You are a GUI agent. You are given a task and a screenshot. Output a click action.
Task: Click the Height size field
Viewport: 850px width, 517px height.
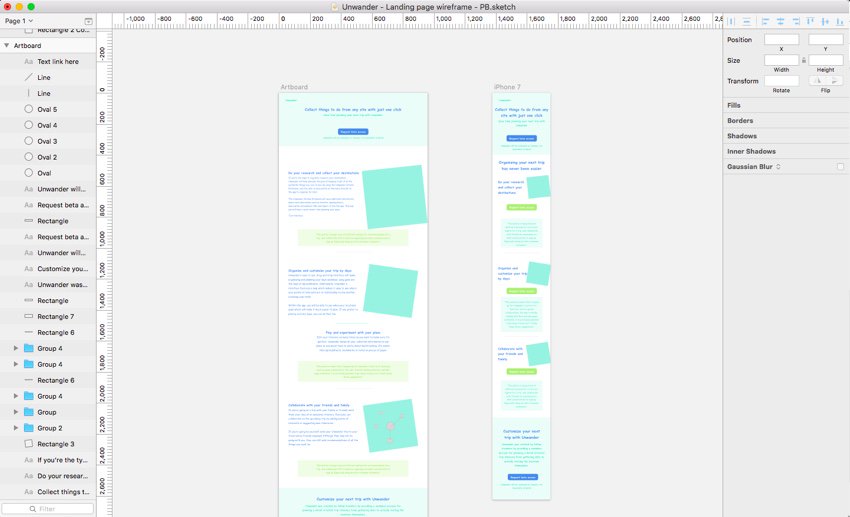(826, 60)
